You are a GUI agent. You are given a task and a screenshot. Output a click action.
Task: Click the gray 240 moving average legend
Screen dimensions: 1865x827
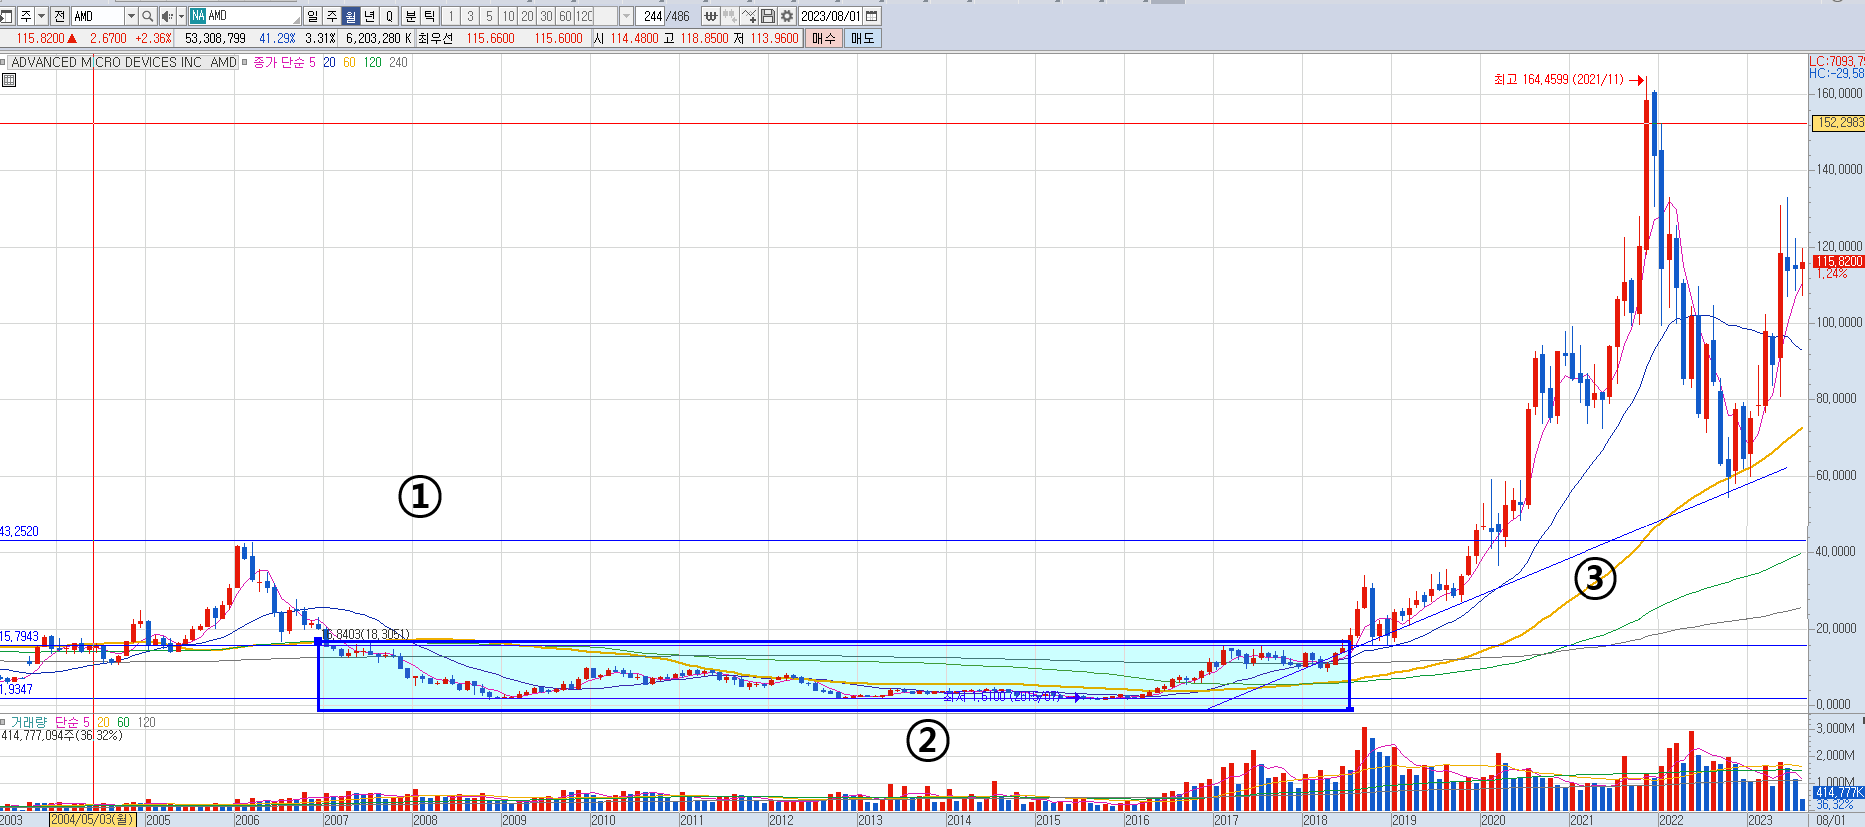point(398,62)
